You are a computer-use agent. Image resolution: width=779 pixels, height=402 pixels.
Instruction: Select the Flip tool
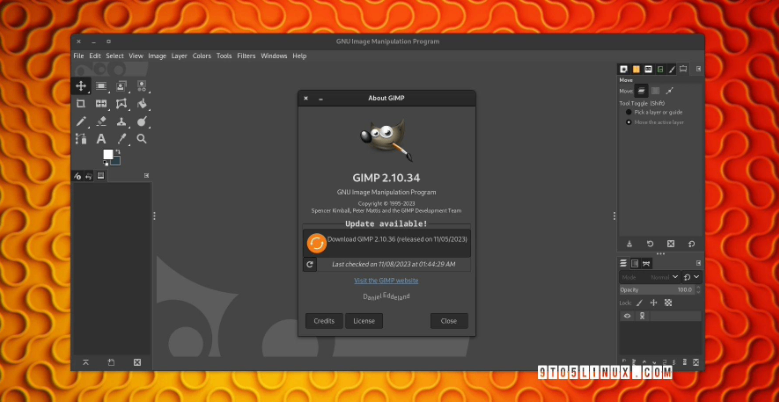point(101,104)
